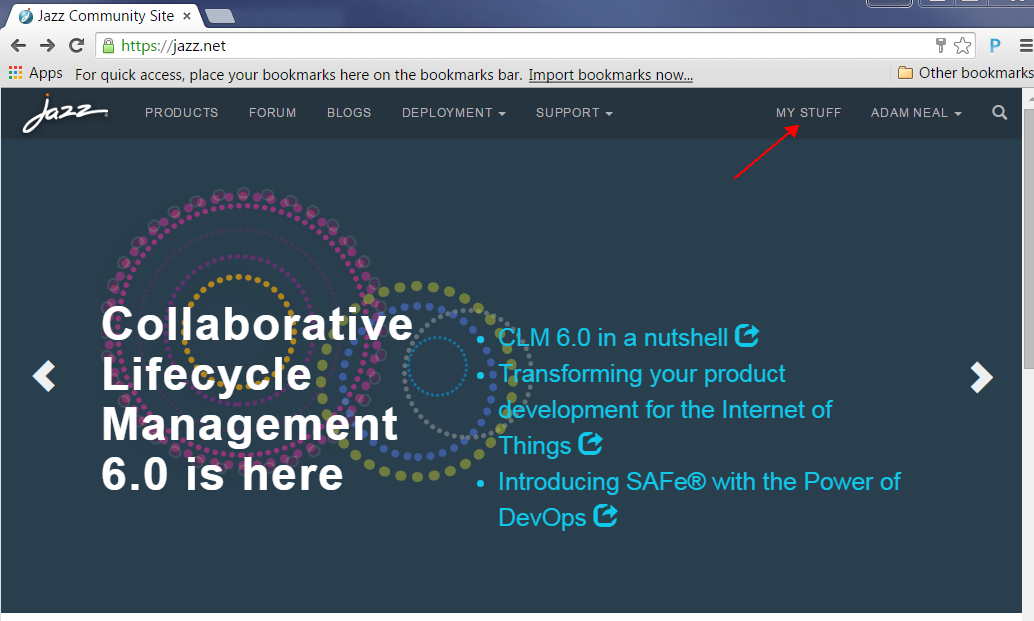Go back with the browser back arrow
The image size is (1034, 621).
point(18,45)
